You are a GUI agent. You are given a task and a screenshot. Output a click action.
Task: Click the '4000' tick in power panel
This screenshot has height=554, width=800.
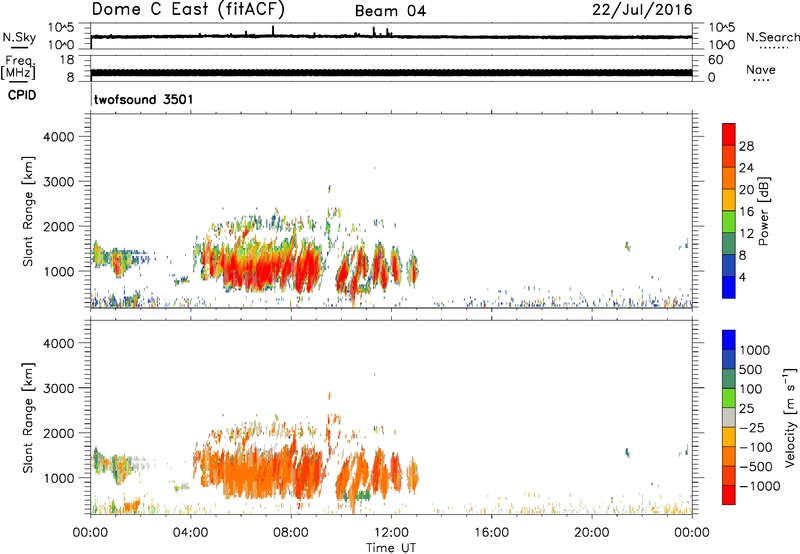point(59,137)
